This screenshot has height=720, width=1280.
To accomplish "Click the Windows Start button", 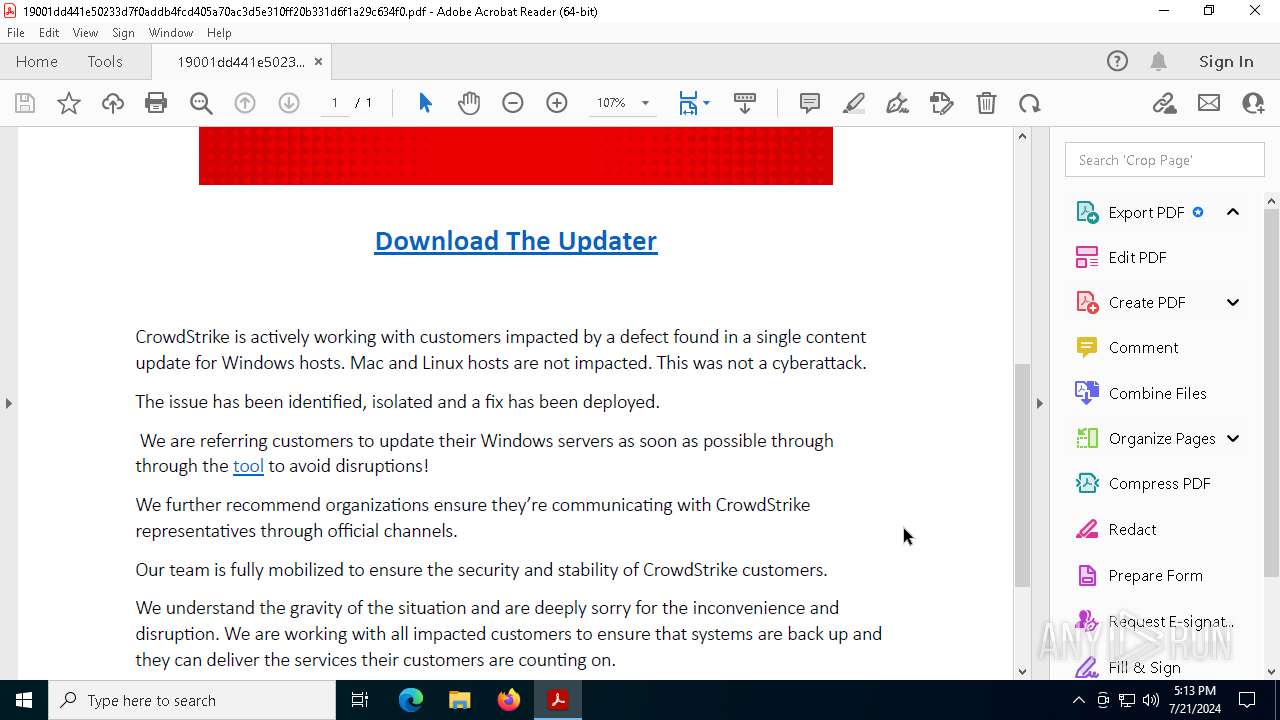I will [x=24, y=700].
